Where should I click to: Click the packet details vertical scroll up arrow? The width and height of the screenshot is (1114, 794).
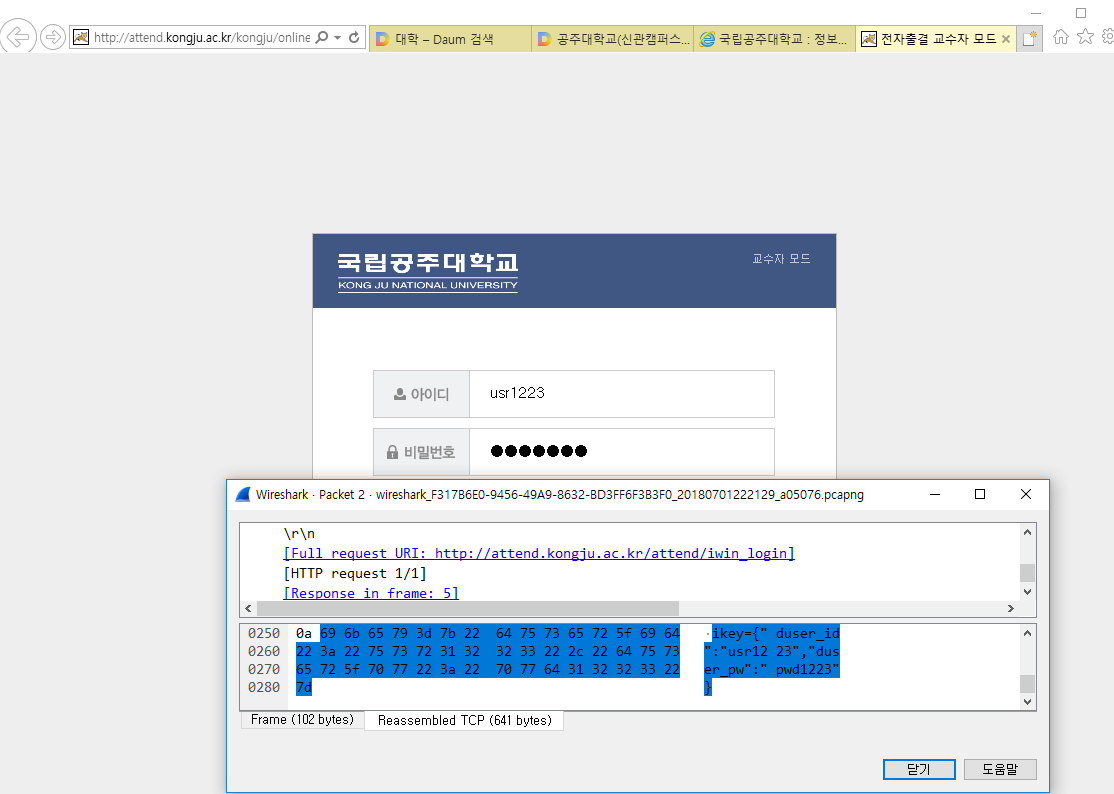coord(1027,532)
